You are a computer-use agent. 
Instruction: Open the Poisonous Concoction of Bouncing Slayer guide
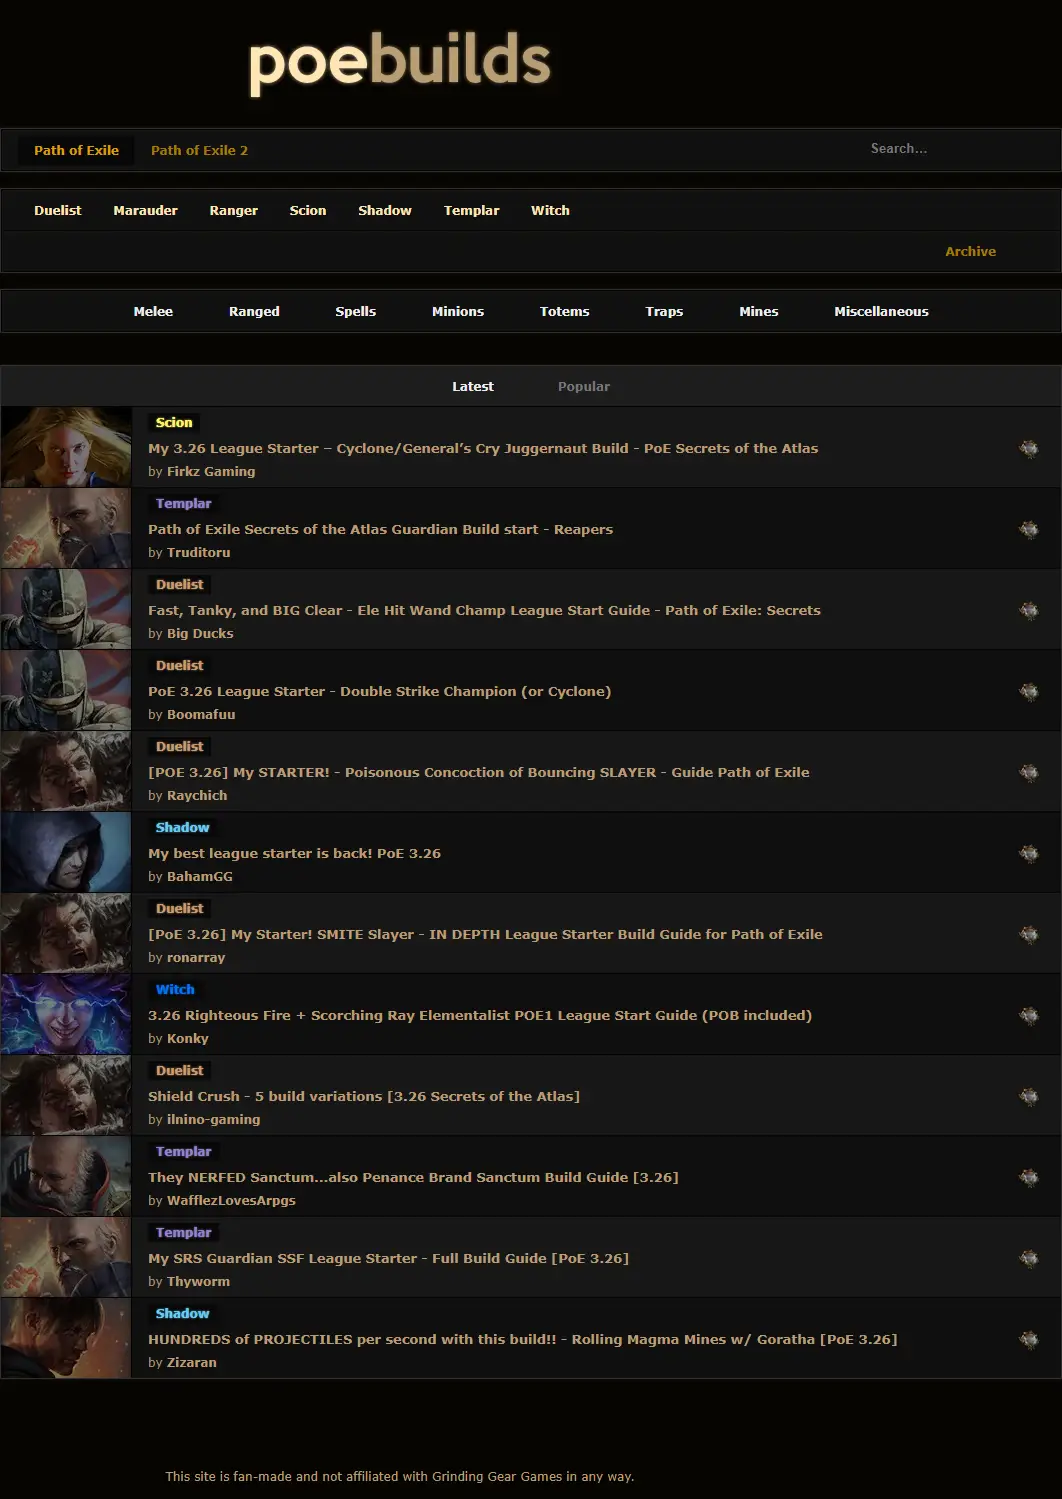[x=479, y=772]
